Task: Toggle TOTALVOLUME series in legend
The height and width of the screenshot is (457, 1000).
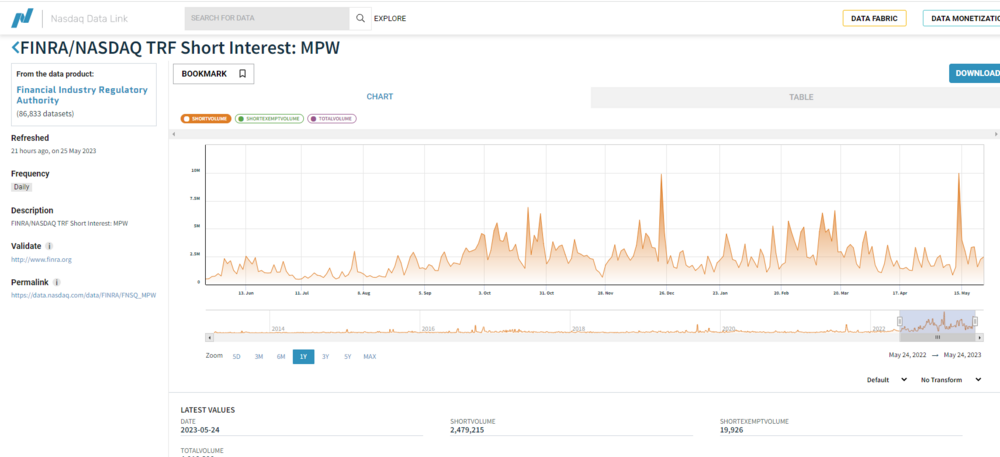Action: point(332,119)
